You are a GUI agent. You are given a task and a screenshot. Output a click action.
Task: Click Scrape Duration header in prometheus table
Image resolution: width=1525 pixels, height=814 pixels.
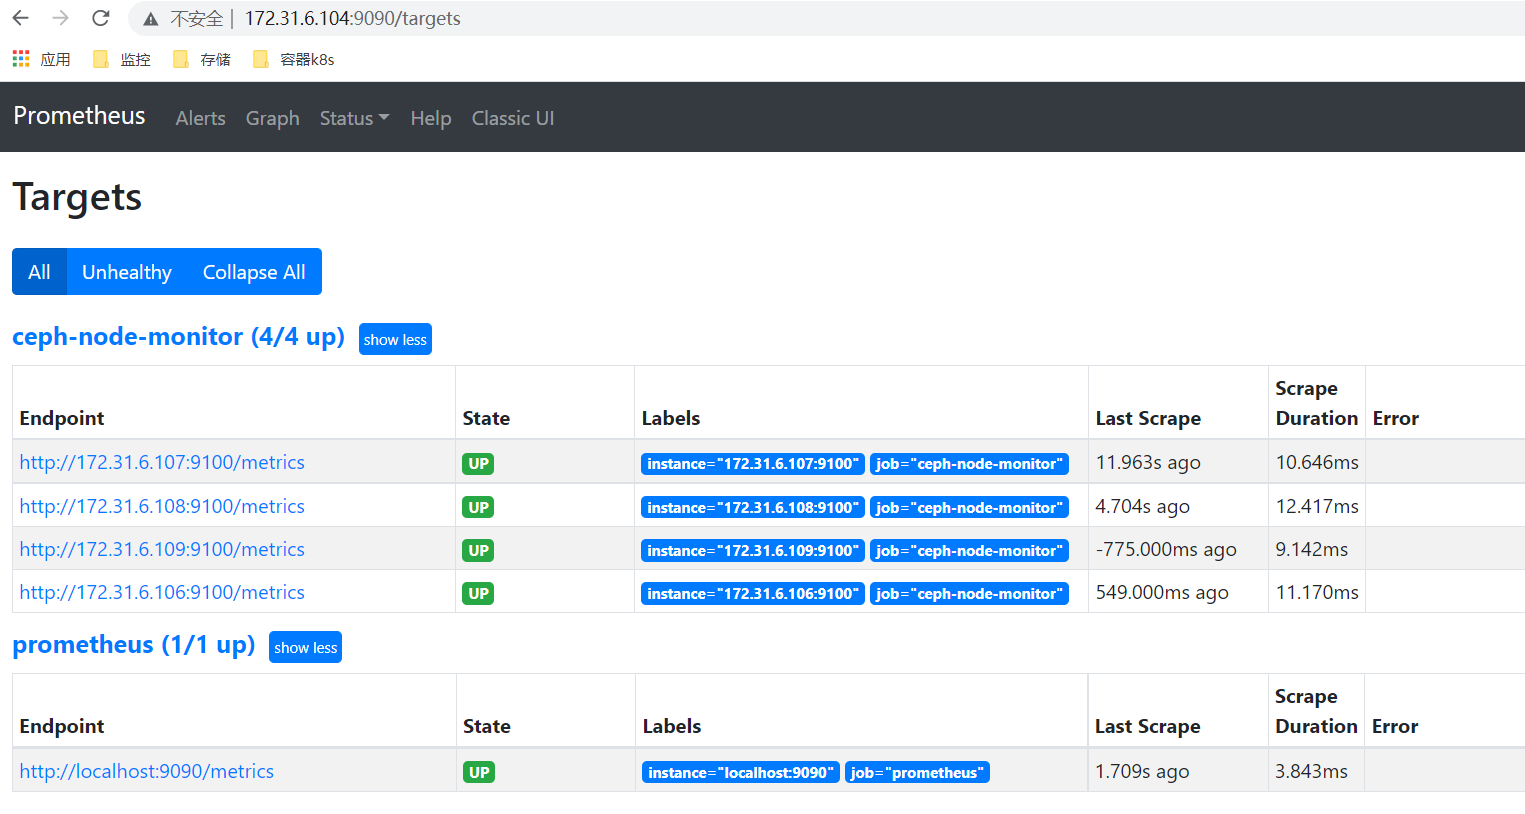click(x=1316, y=711)
